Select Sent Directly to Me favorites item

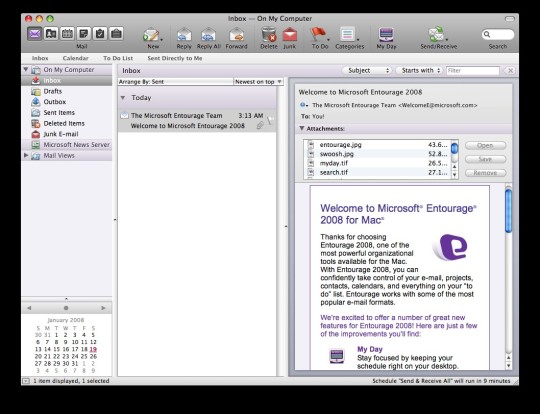click(x=175, y=58)
